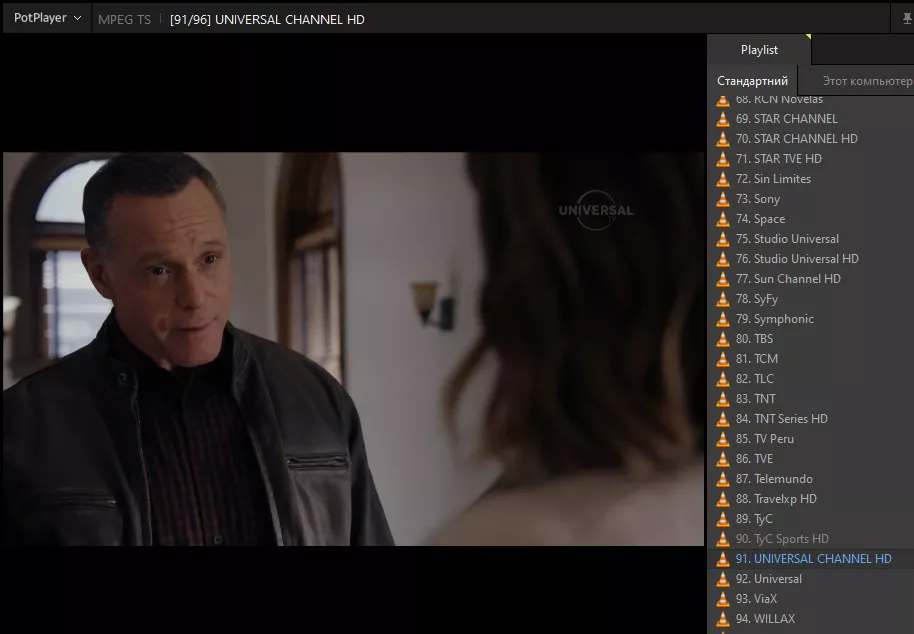
Task: Select playlist item 87. Telemundo
Action: 811,479
